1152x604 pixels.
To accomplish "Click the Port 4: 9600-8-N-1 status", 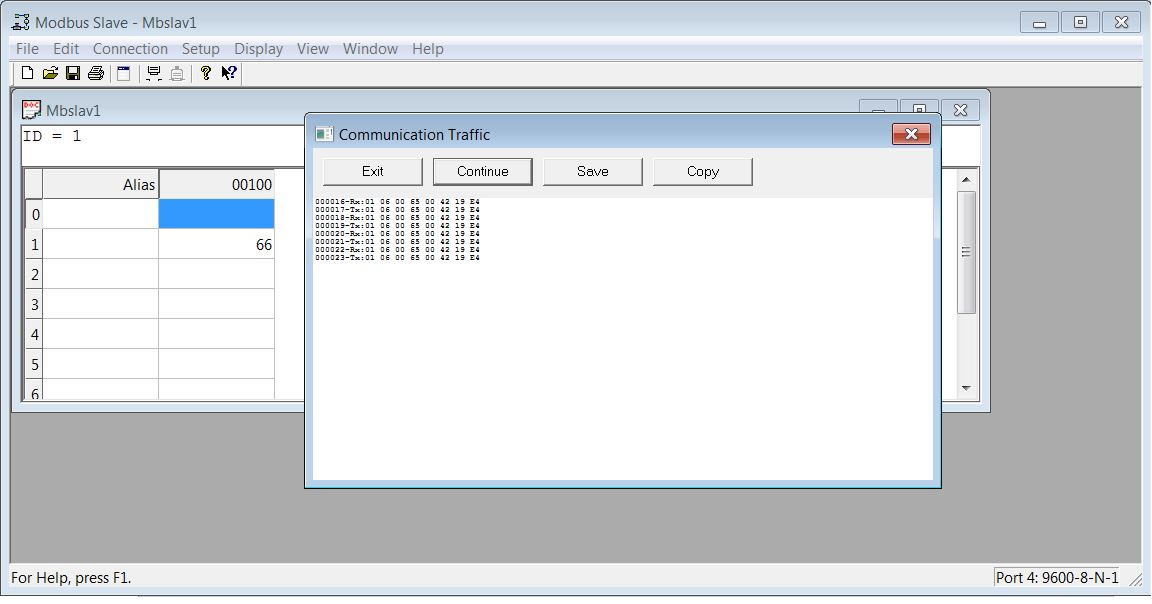I will click(1057, 578).
